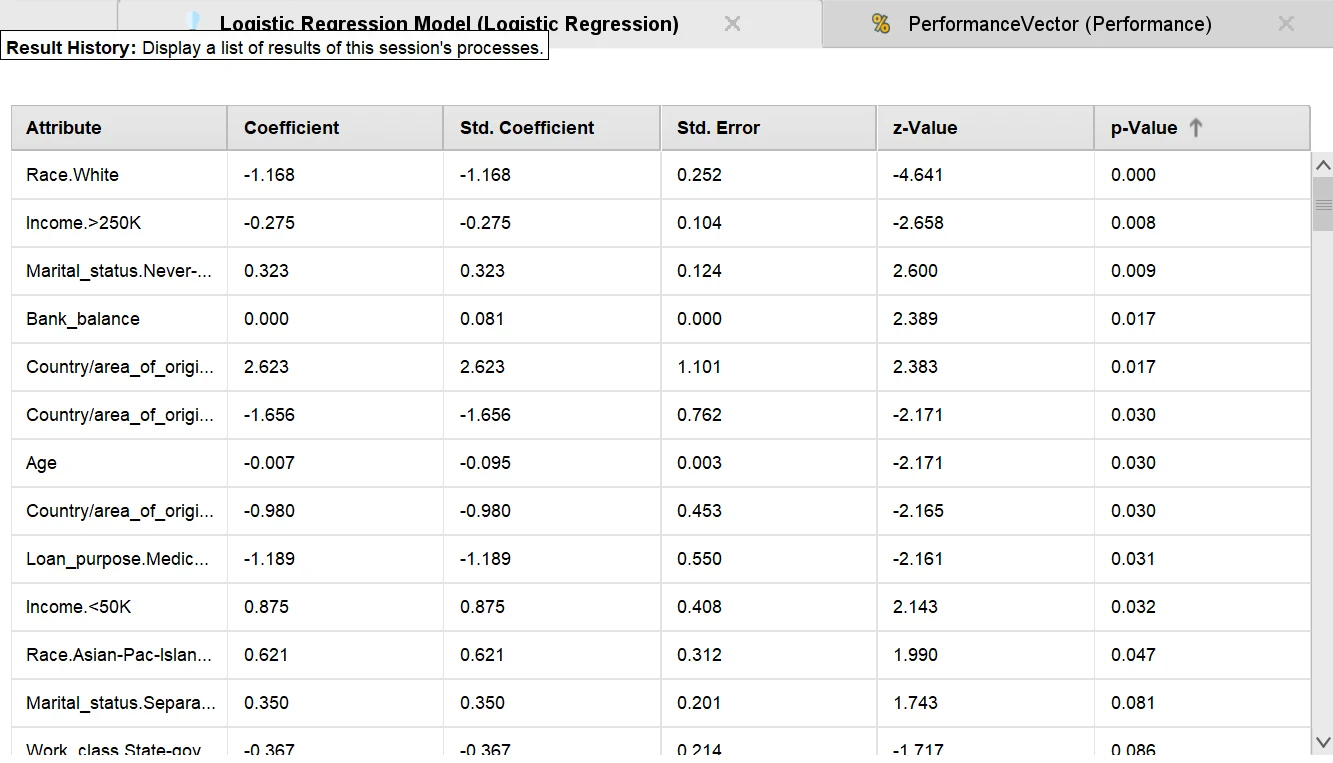Sort by the z-Value column header
The width and height of the screenshot is (1333, 763).
pos(986,128)
